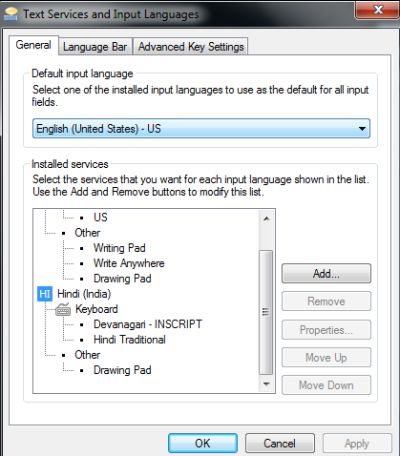Select Drawing Pad under Hindi's Other node

[x=122, y=370]
